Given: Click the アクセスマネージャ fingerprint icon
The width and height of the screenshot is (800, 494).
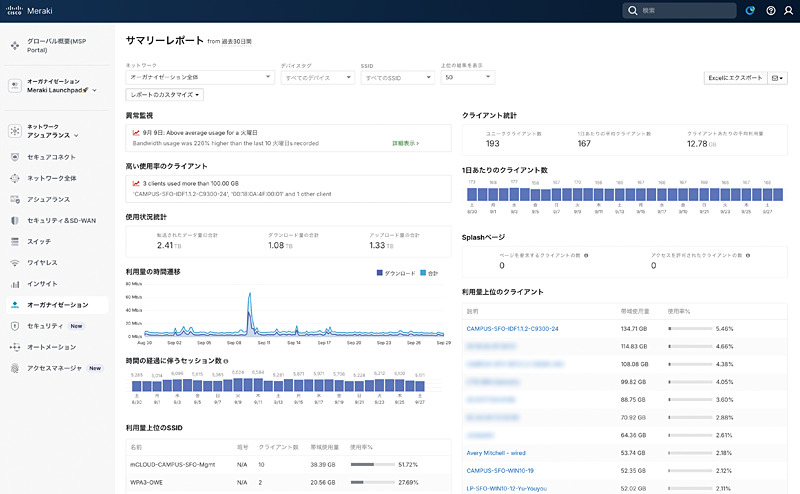Looking at the screenshot, I should tap(15, 368).
